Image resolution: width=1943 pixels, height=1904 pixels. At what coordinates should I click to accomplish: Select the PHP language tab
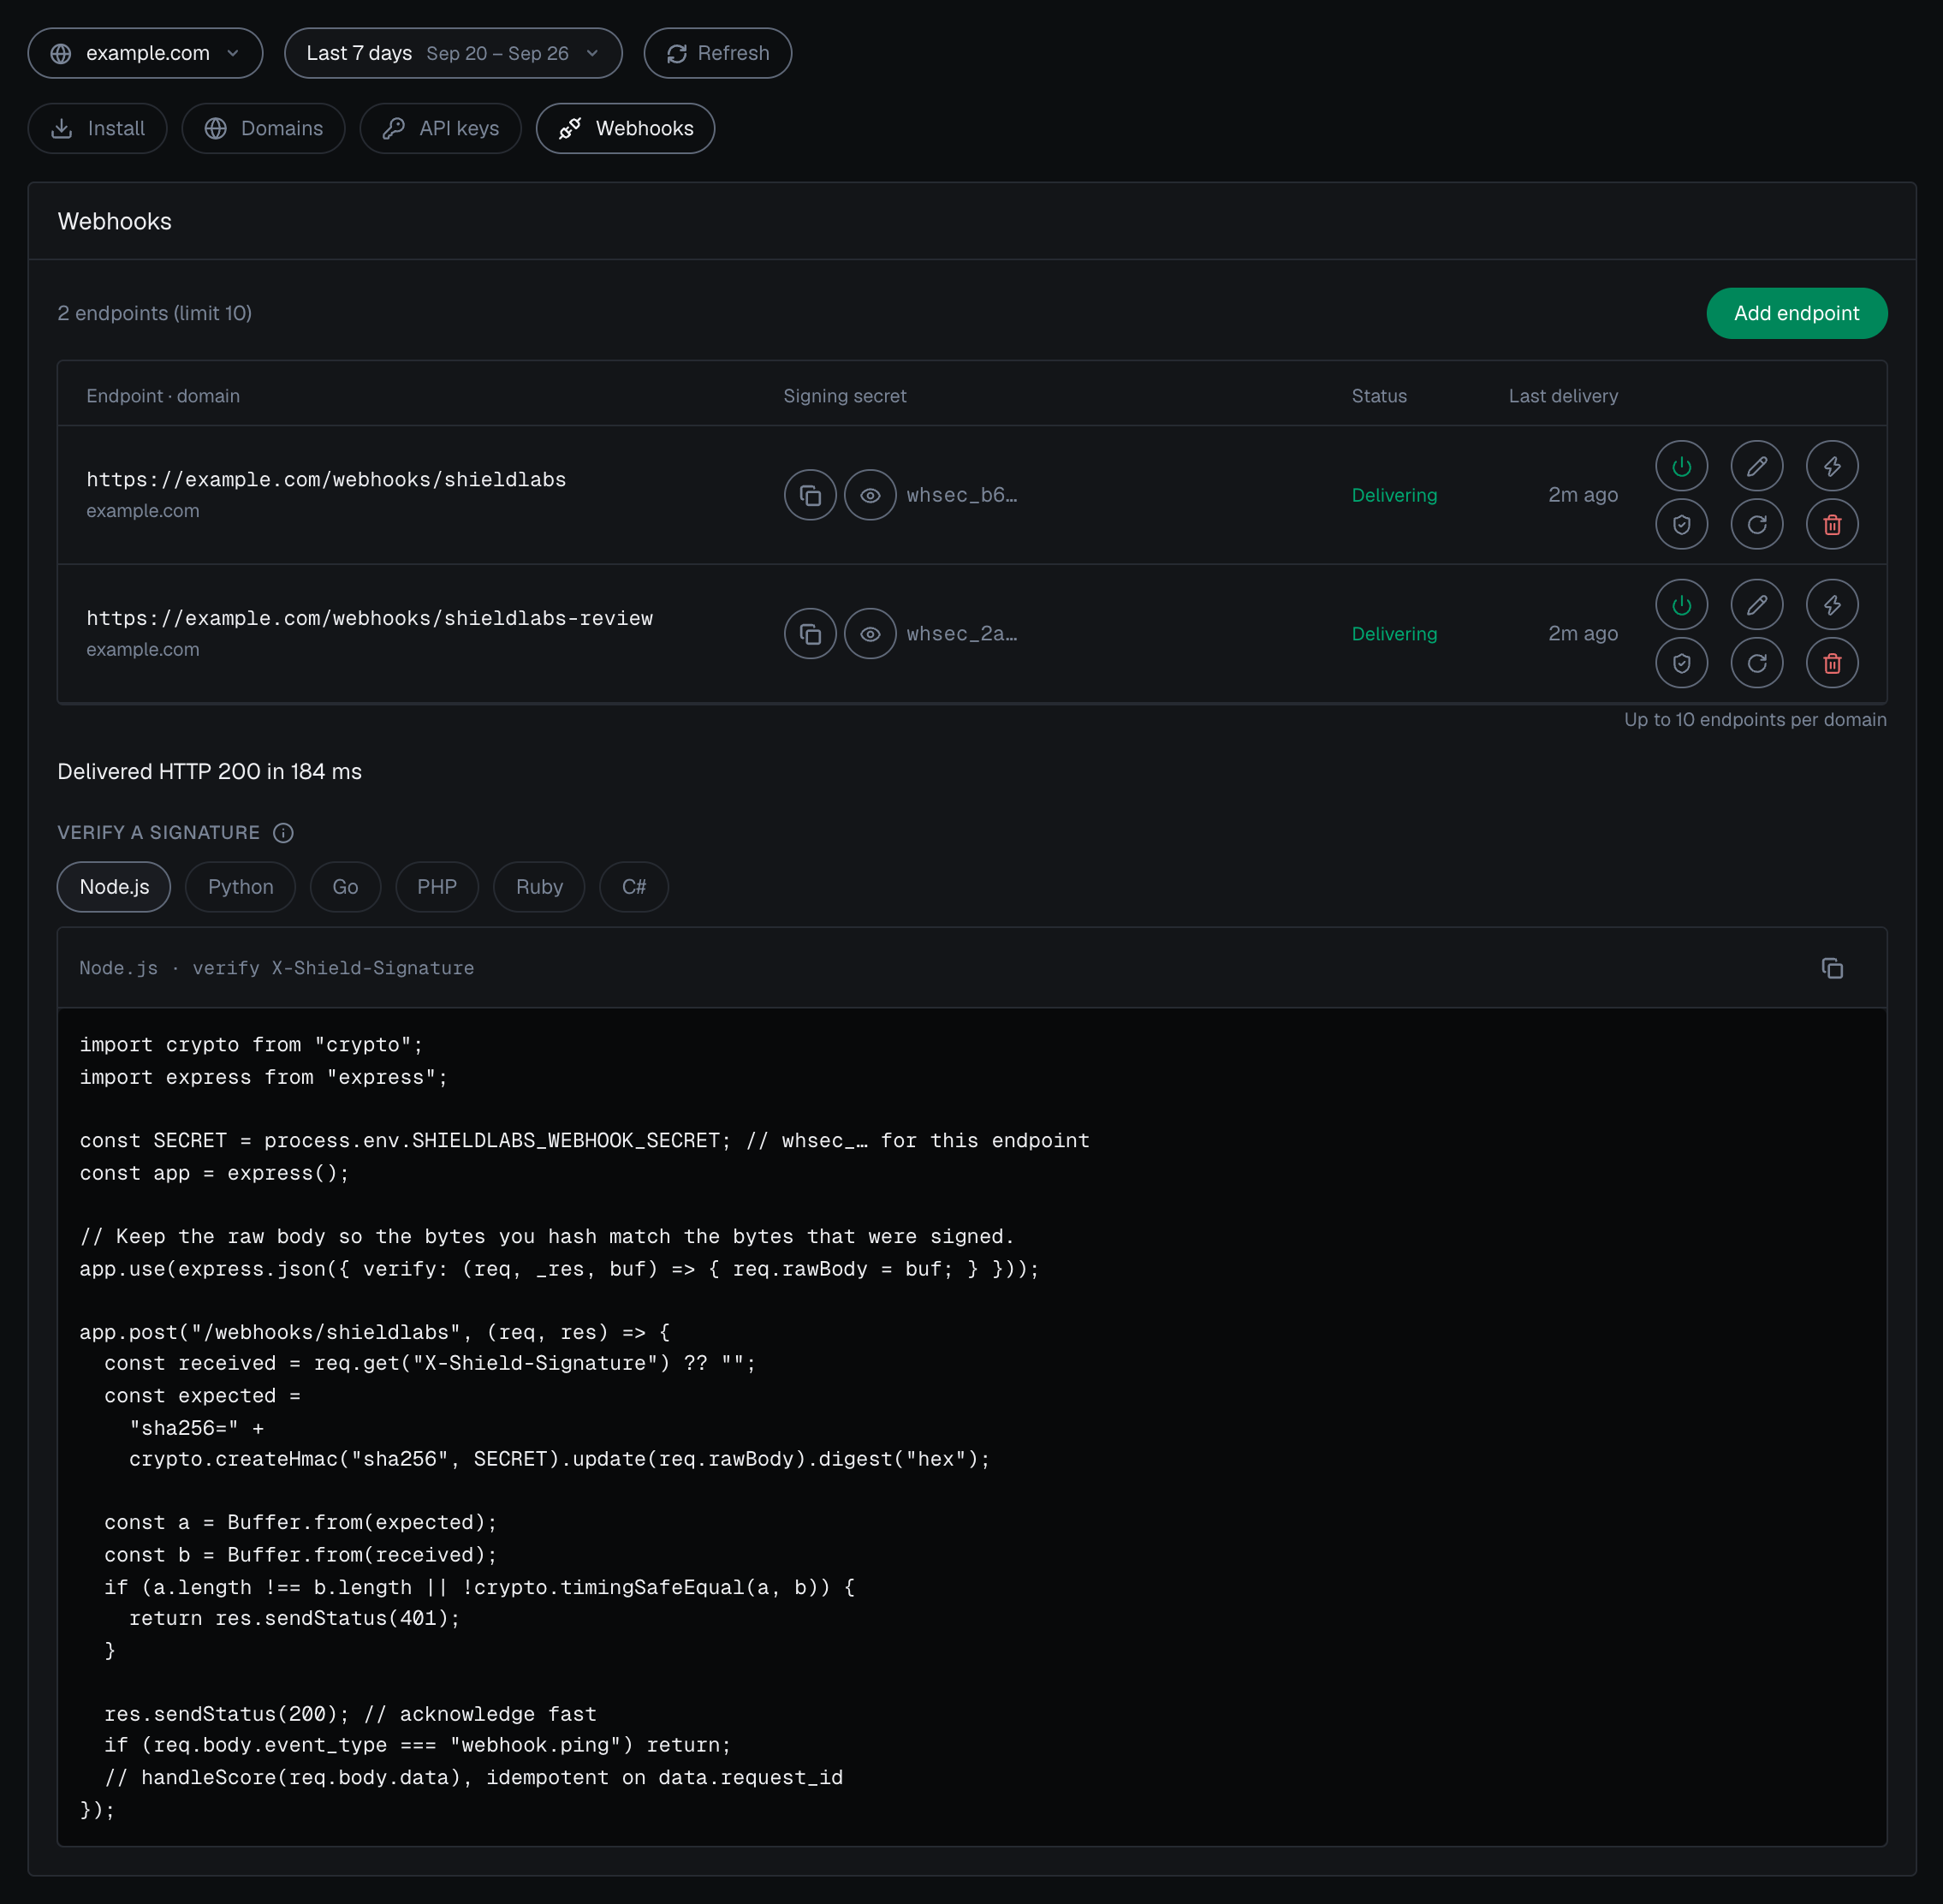437,887
